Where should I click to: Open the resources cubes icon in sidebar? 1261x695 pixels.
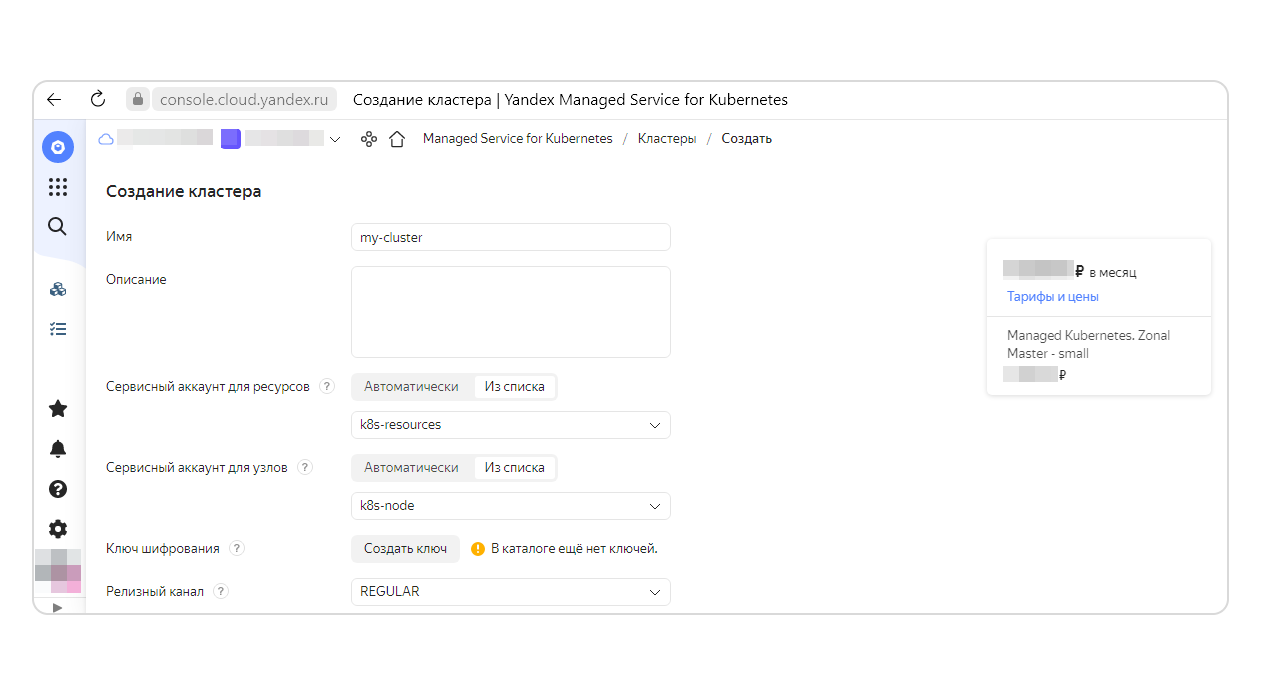(x=58, y=289)
